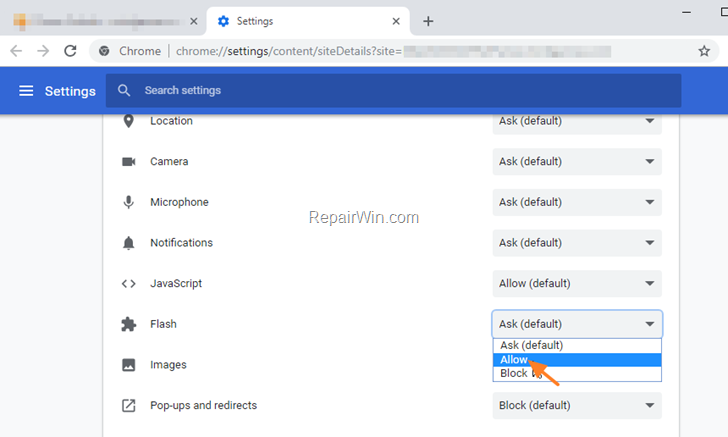The width and height of the screenshot is (728, 437).
Task: Bookmark this page with the star icon
Action: coord(704,51)
